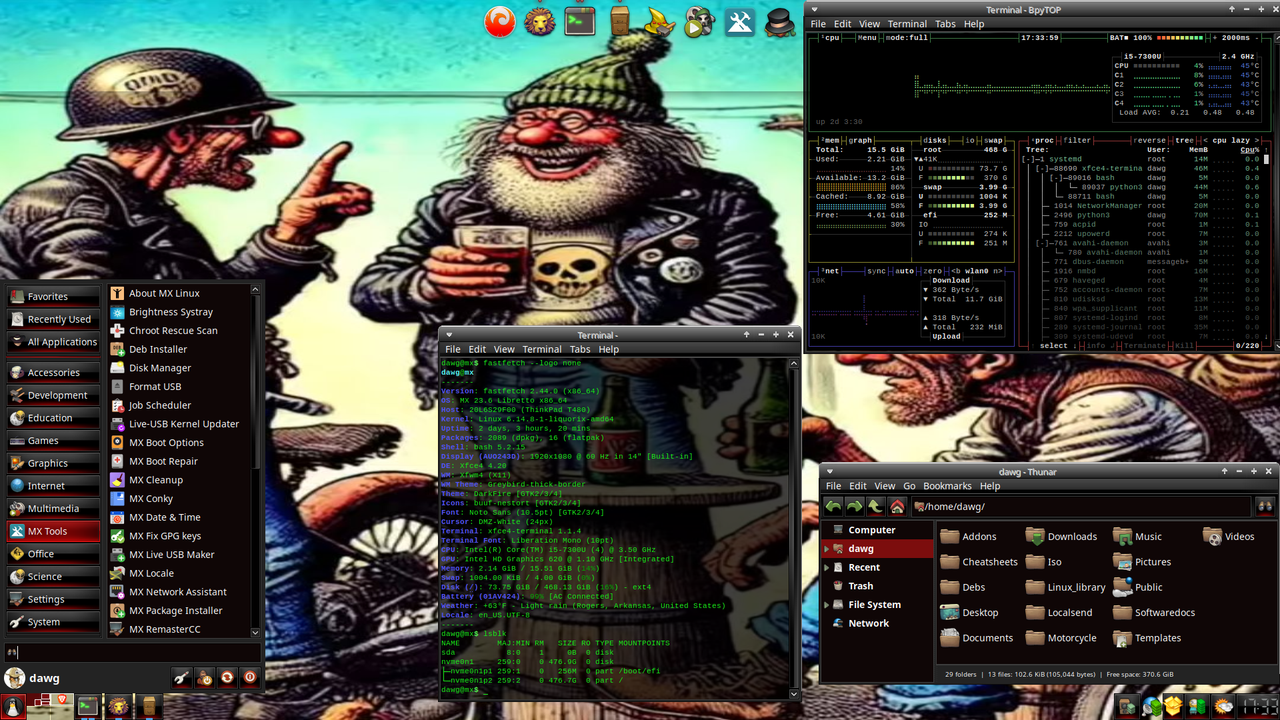
Task: Click the switch user icon in Whisker menu
Action: click(x=204, y=677)
